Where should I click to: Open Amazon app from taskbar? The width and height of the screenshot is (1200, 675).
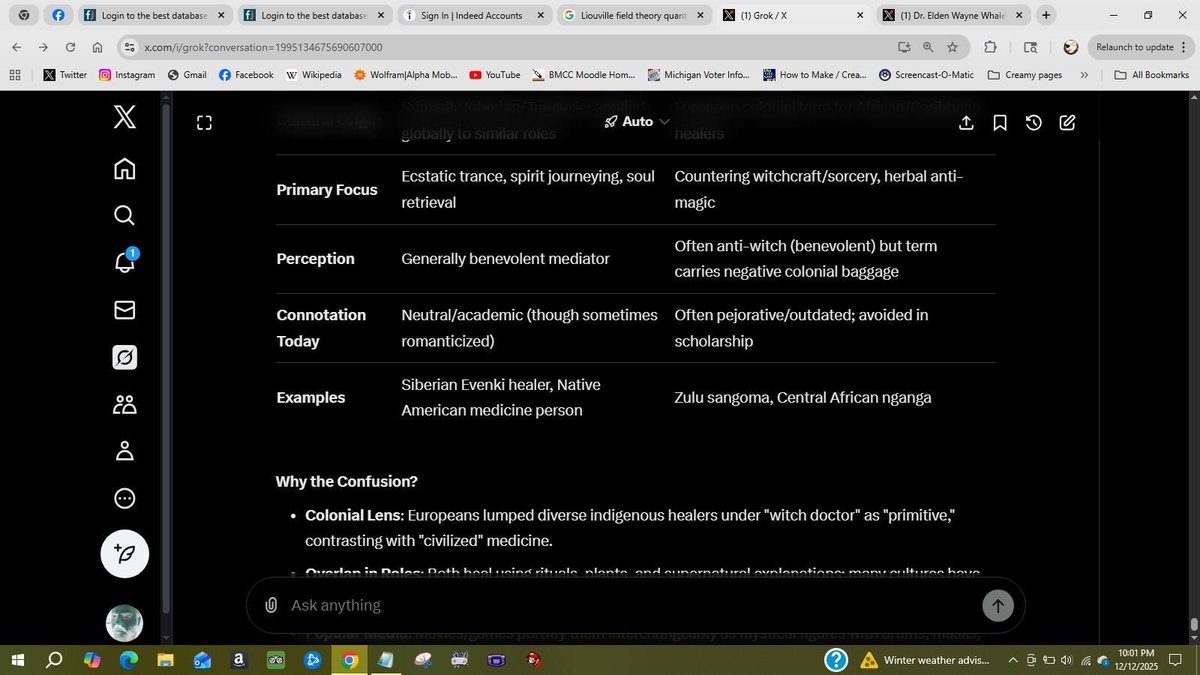pos(239,660)
